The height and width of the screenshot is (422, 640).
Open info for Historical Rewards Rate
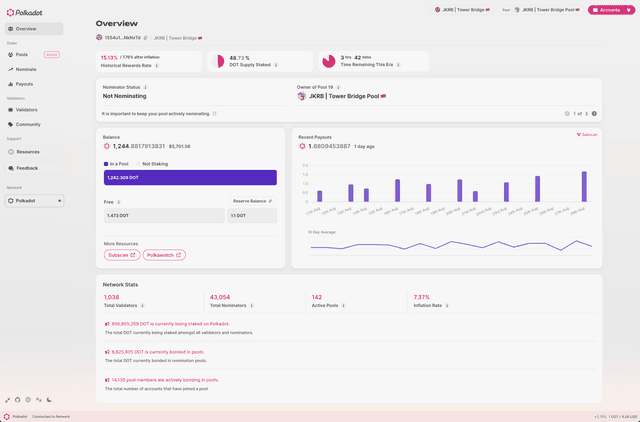click(x=157, y=65)
